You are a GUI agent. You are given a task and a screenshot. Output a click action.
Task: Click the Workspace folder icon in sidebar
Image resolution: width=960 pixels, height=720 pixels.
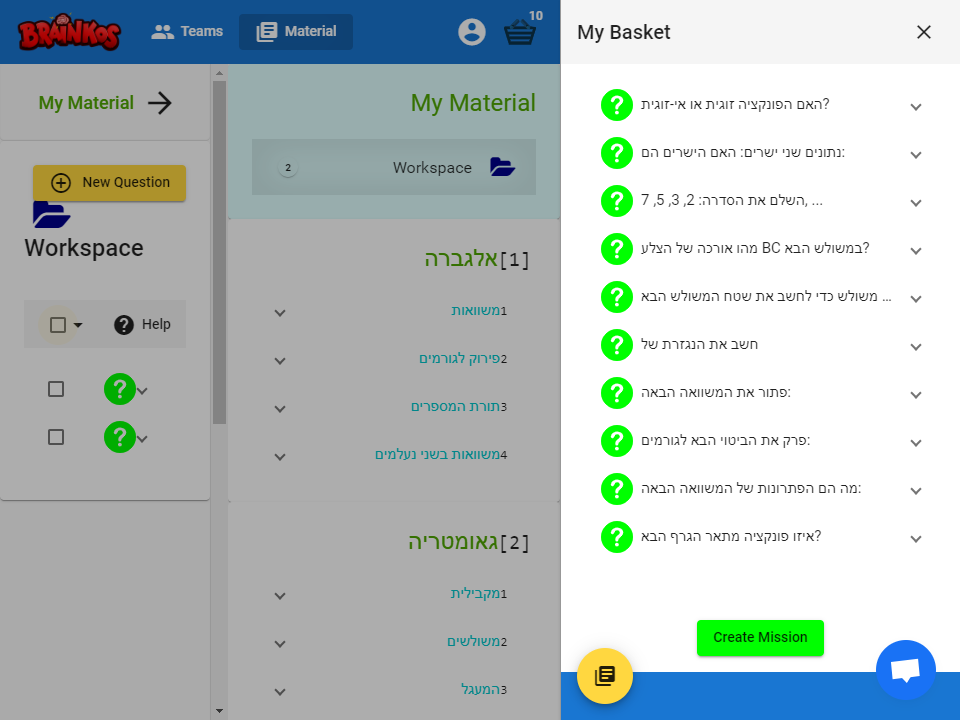(x=51, y=215)
